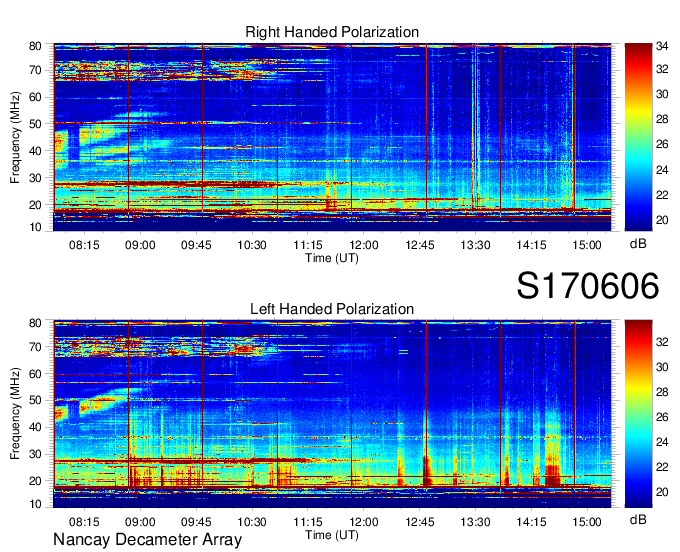Click the Frequency (MHz) label of lower panel

pos(15,414)
